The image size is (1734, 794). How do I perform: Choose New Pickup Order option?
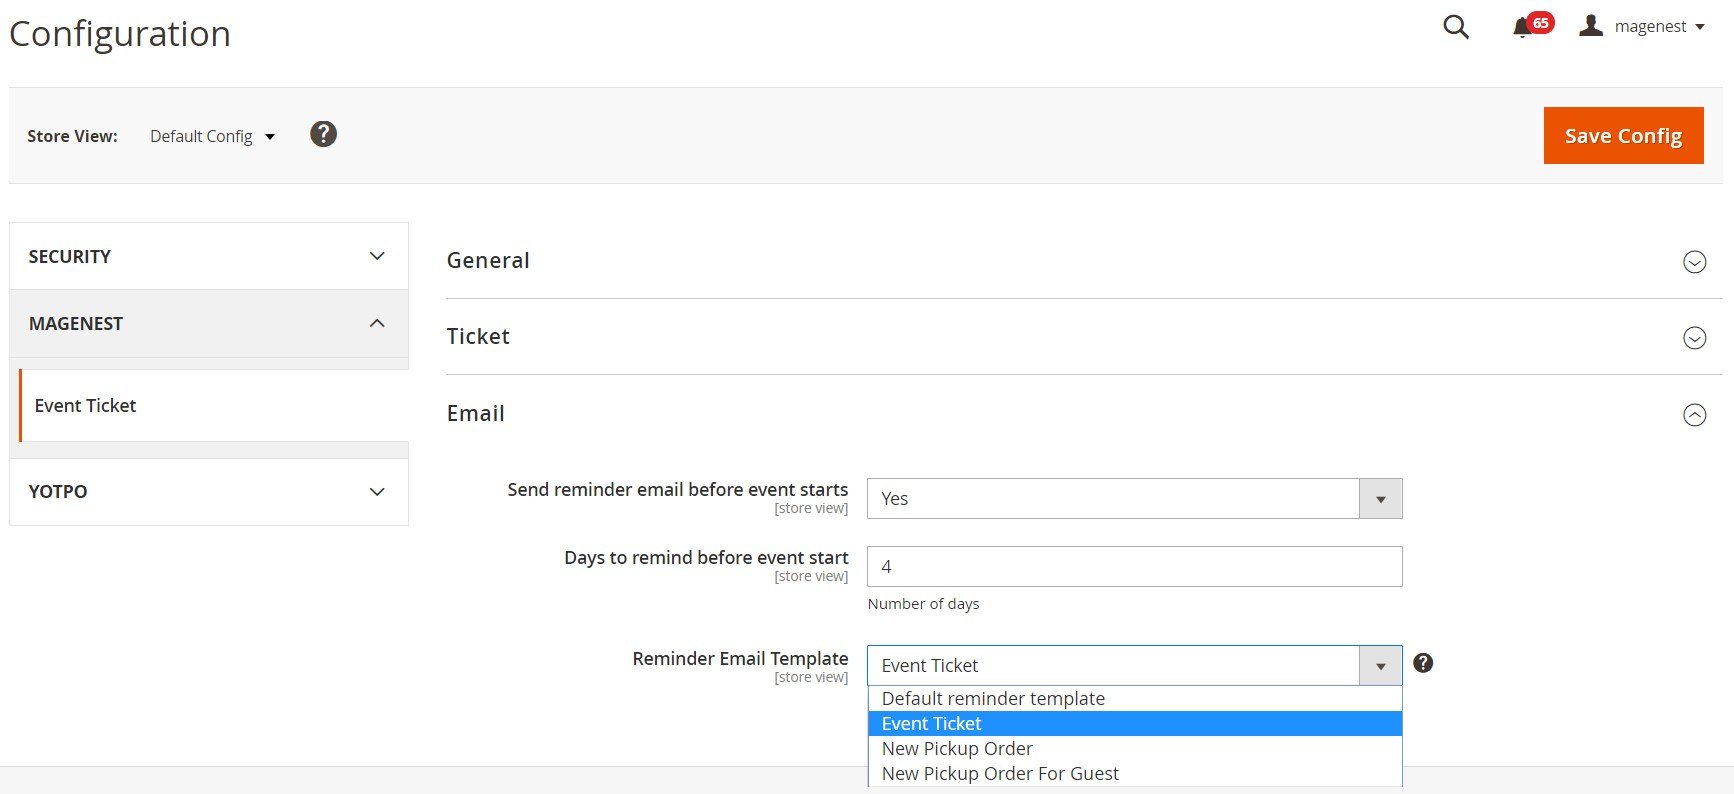point(1134,748)
